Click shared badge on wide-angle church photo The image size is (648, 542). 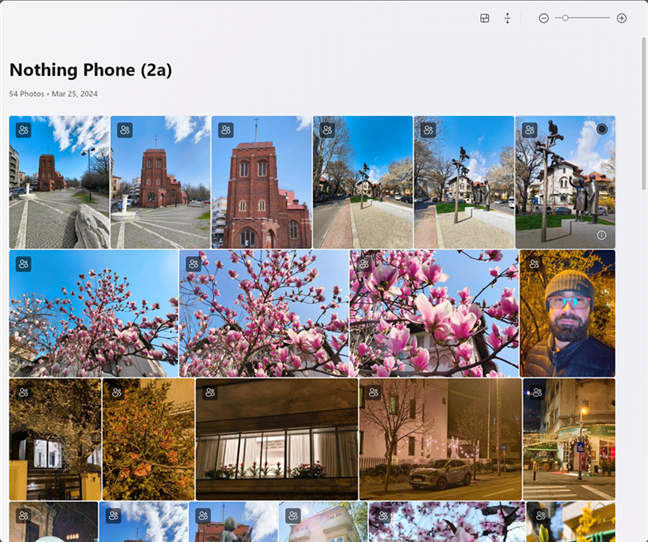coord(24,130)
